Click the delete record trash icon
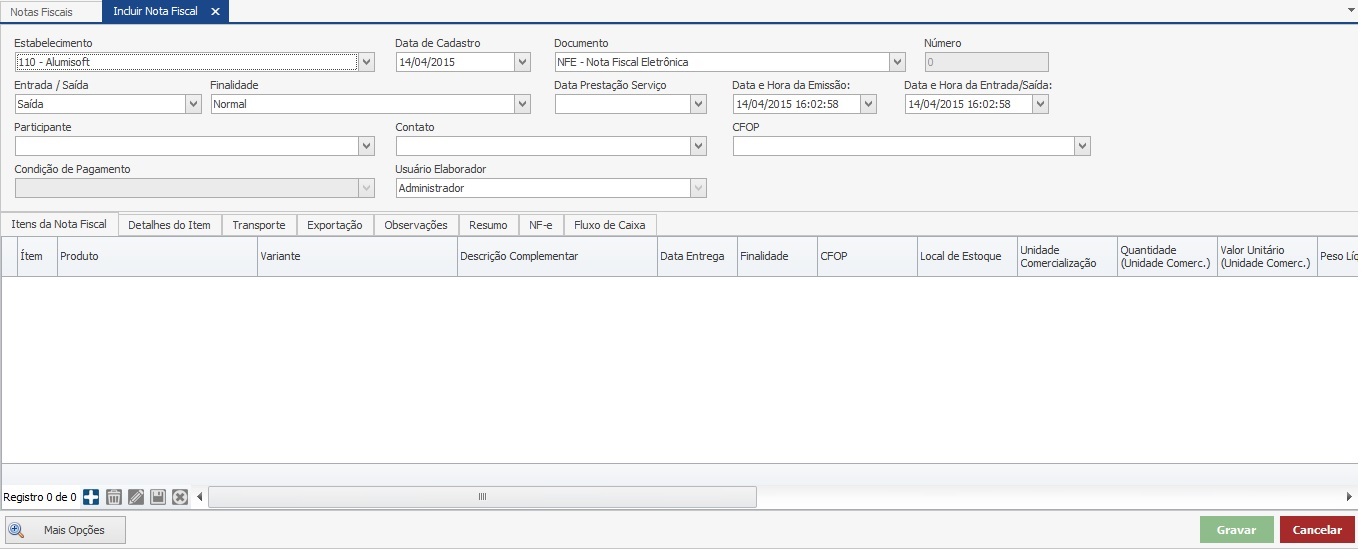1364x560 pixels. click(x=114, y=497)
